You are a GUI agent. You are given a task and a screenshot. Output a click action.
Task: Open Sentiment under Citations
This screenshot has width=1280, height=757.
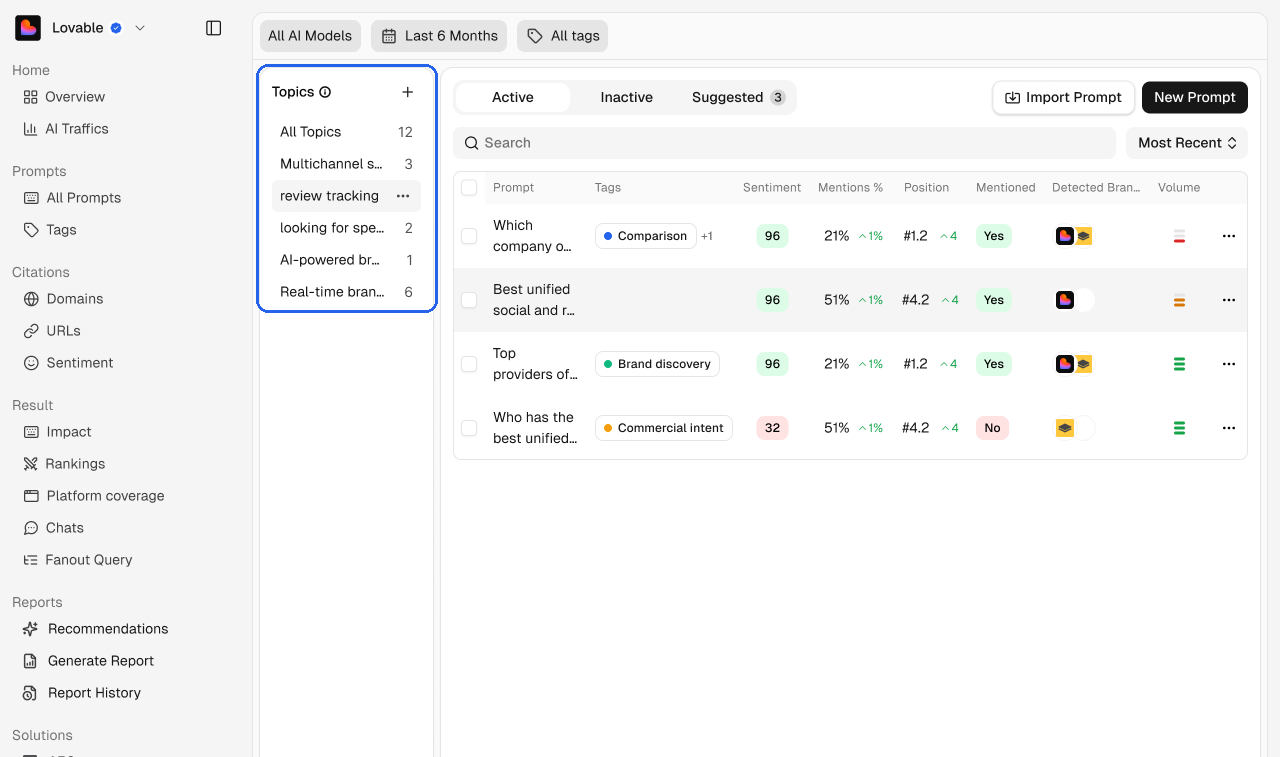click(x=68, y=363)
